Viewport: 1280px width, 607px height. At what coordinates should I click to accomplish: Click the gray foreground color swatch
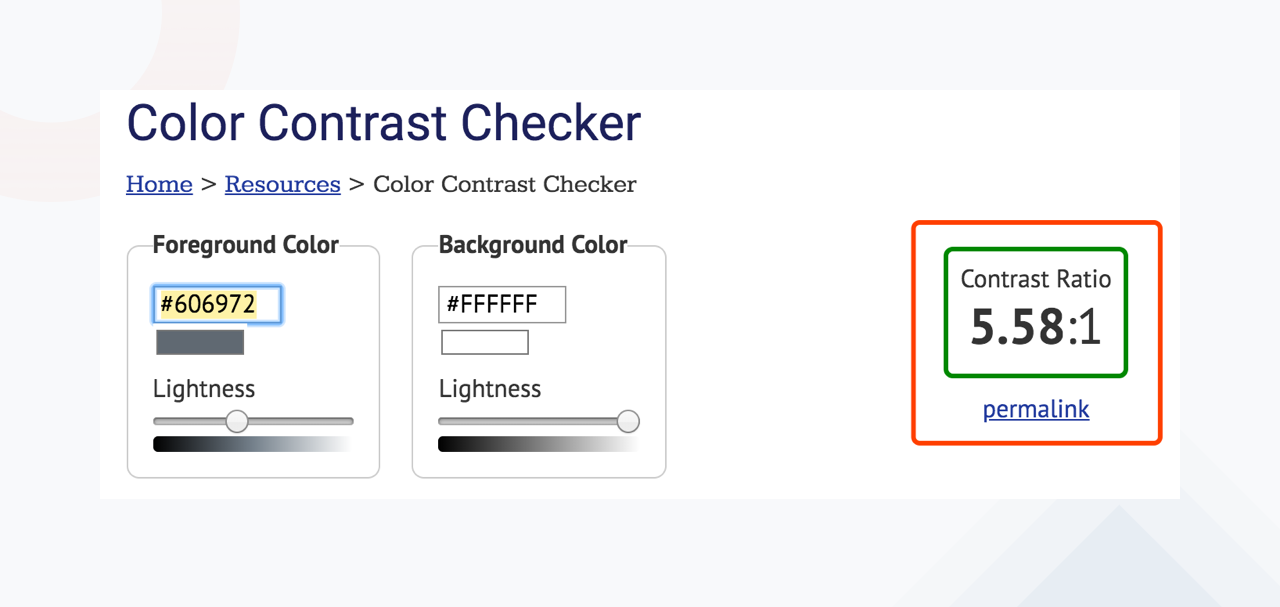[200, 342]
